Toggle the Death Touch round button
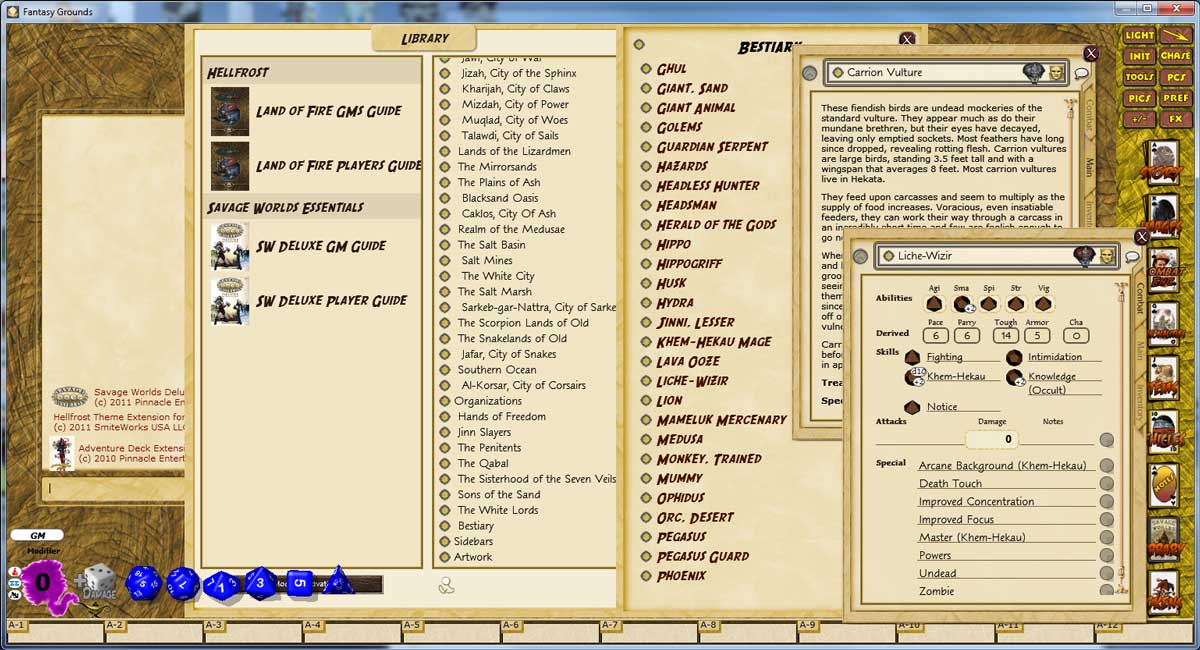 (x=1107, y=483)
